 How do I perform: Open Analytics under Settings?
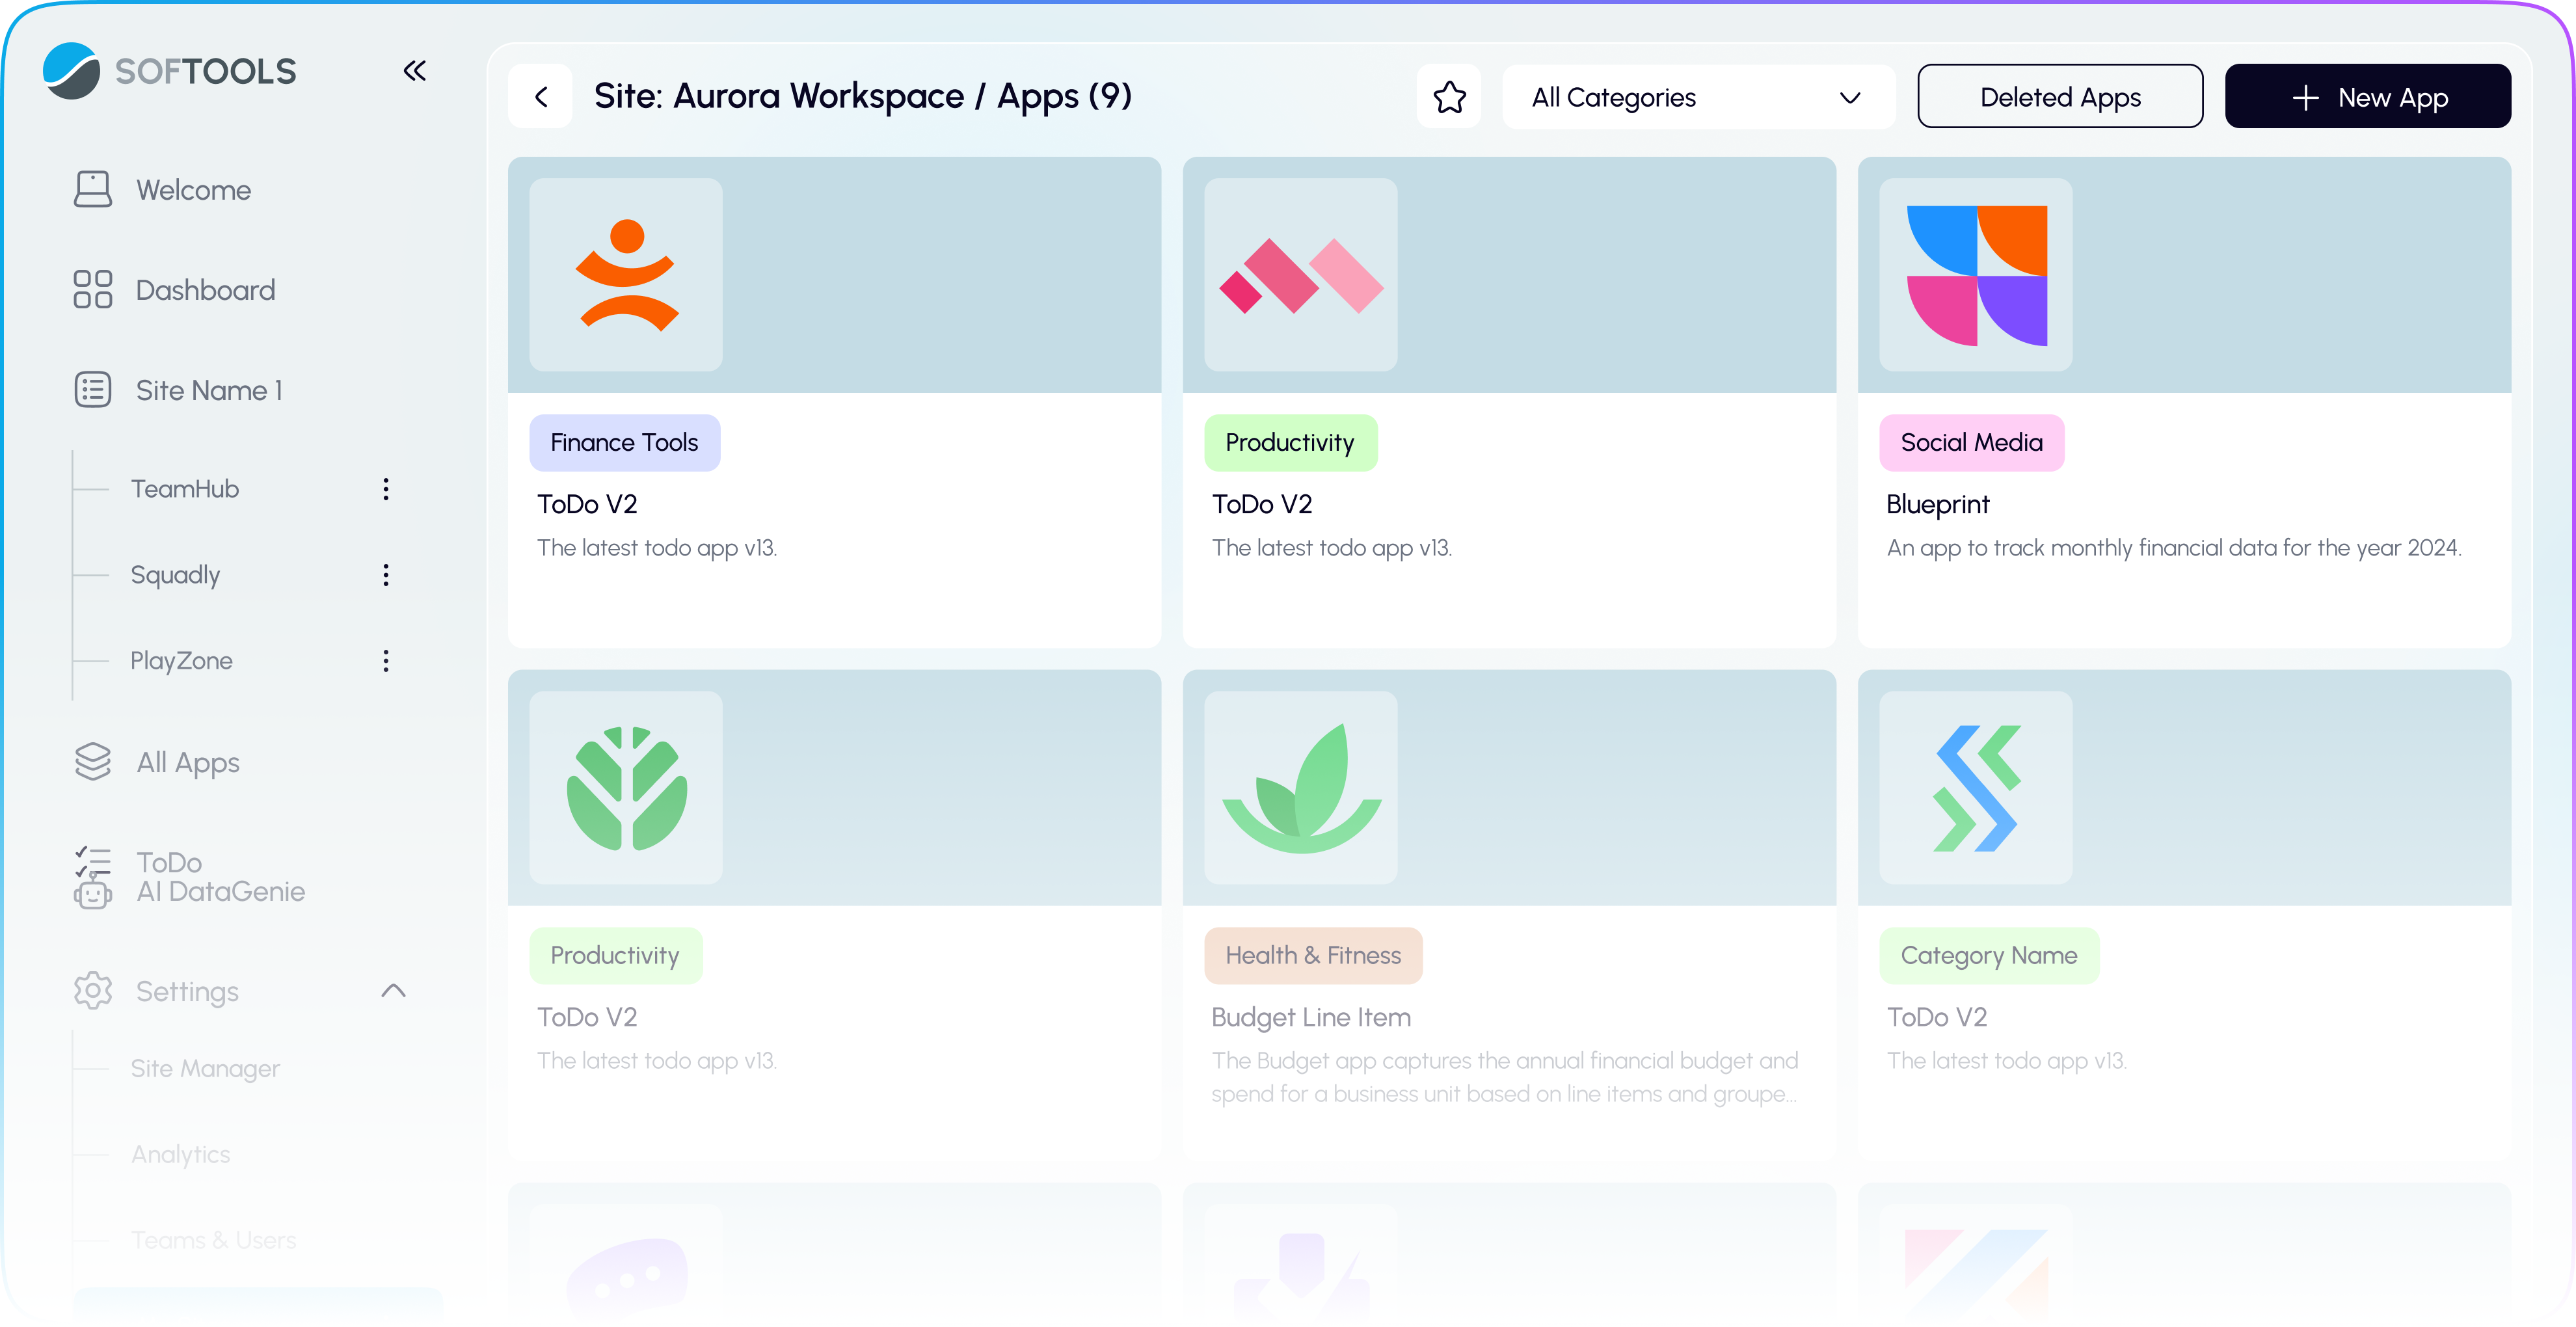point(180,1154)
